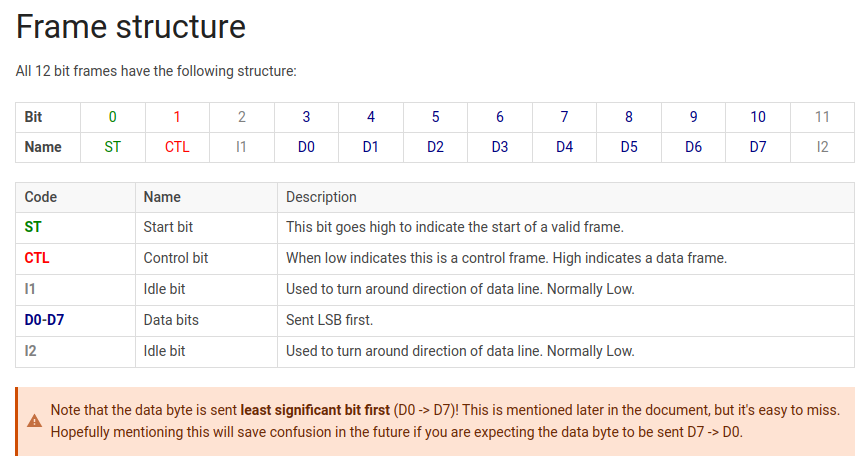
Task: Click bit number 1 in Bit row
Action: pos(177,117)
